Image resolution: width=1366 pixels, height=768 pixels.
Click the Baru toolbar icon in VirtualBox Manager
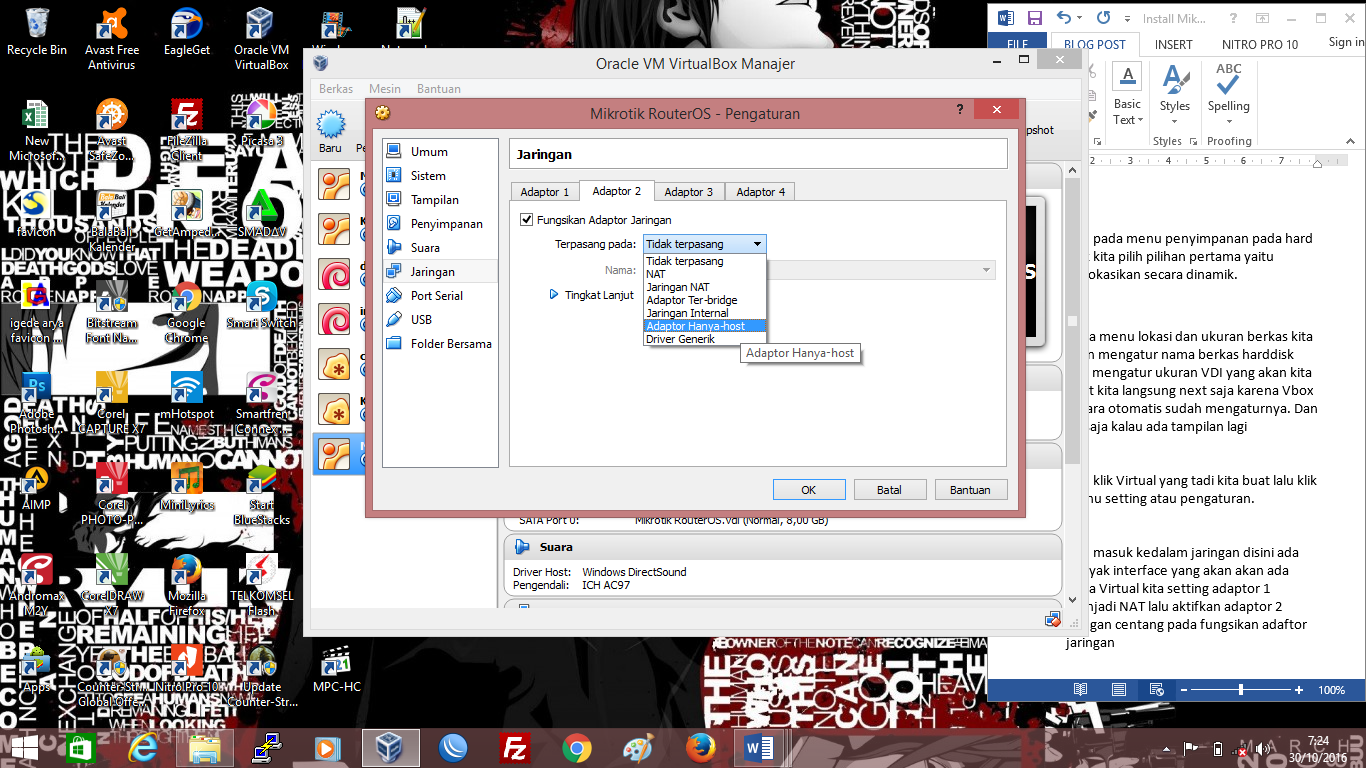(x=331, y=132)
